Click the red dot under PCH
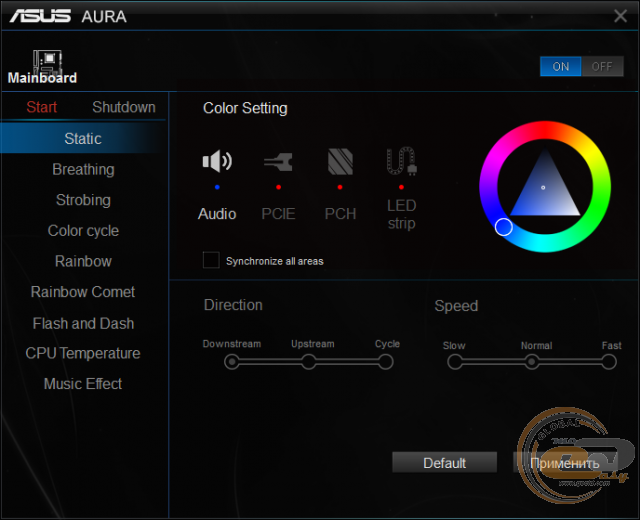Screen dimensions: 640x520 (x=340, y=187)
